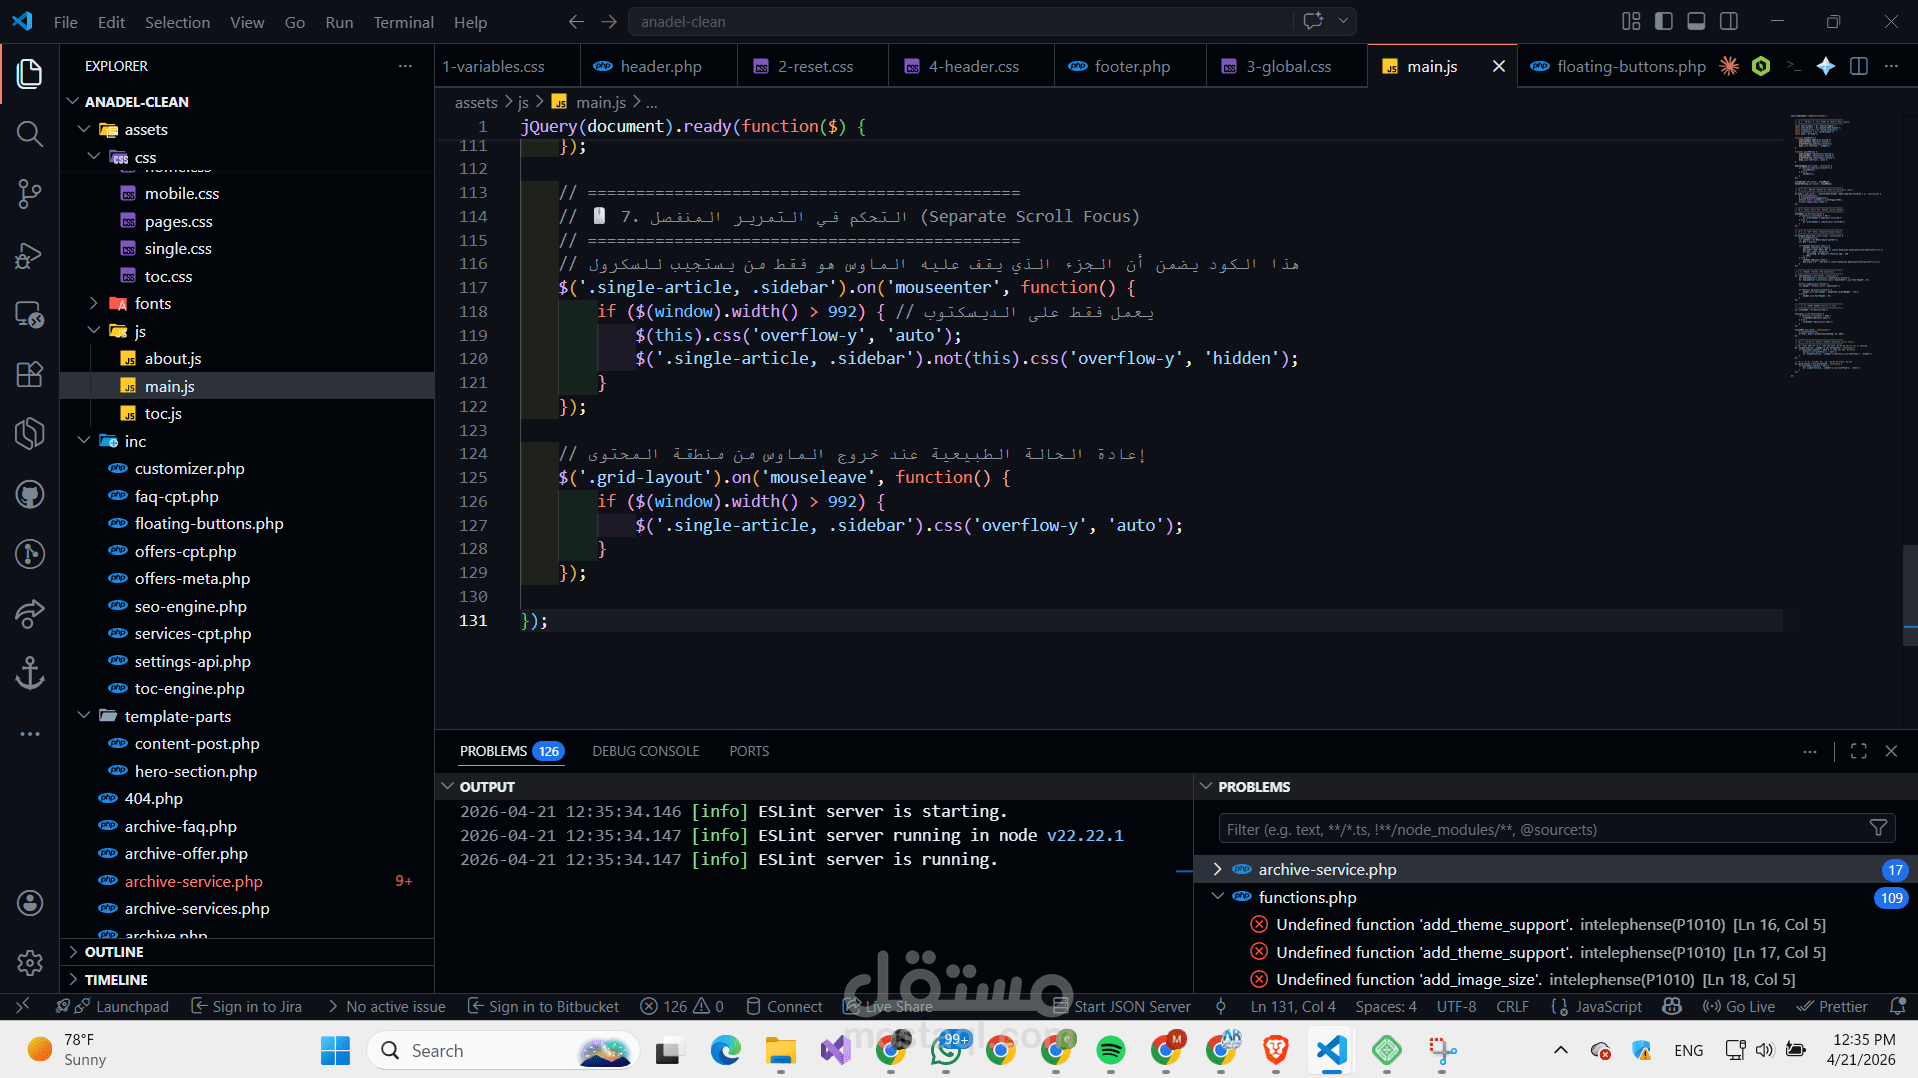The height and width of the screenshot is (1078, 1918).
Task: Click the remote window icon in status bar
Action: [22, 1006]
